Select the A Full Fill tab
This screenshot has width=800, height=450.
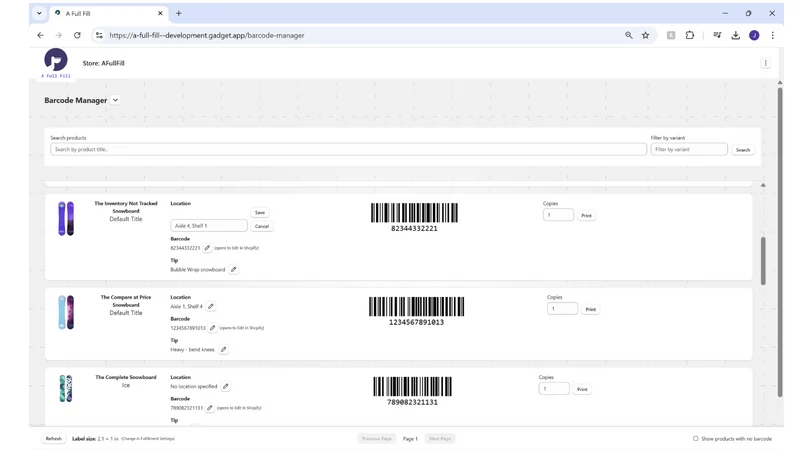point(109,13)
